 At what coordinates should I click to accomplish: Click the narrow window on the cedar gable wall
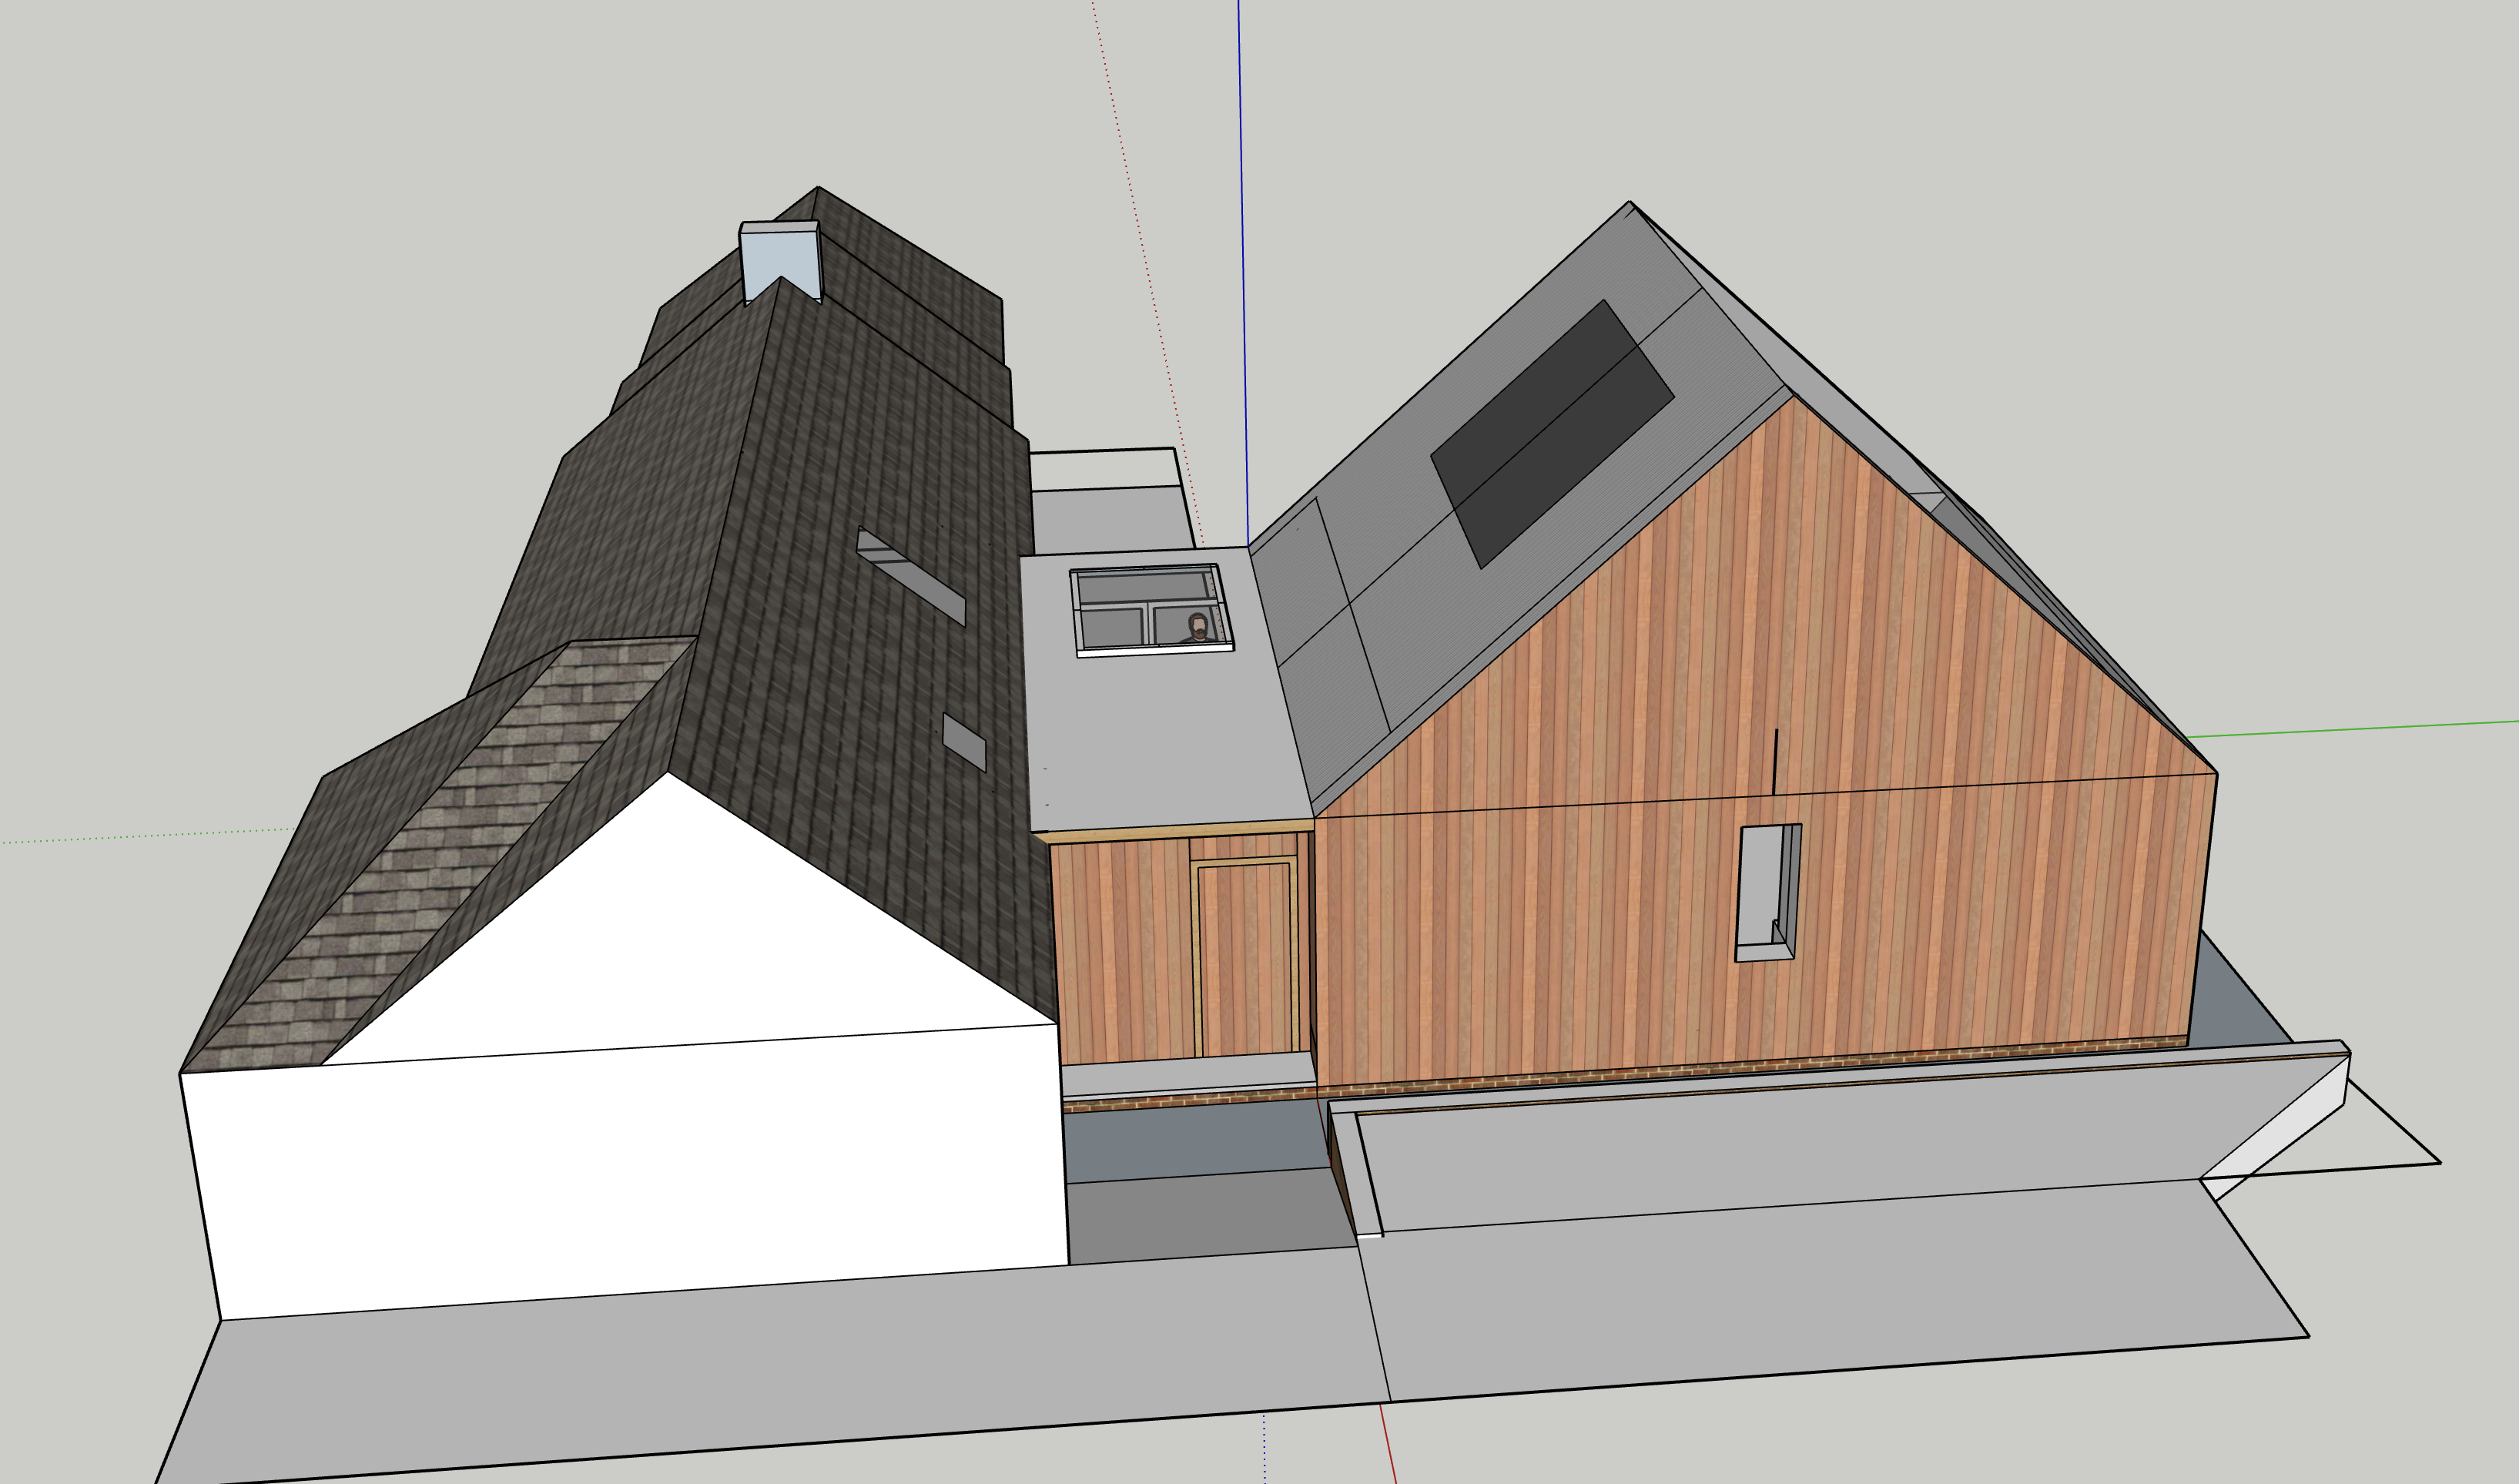[x=1768, y=892]
